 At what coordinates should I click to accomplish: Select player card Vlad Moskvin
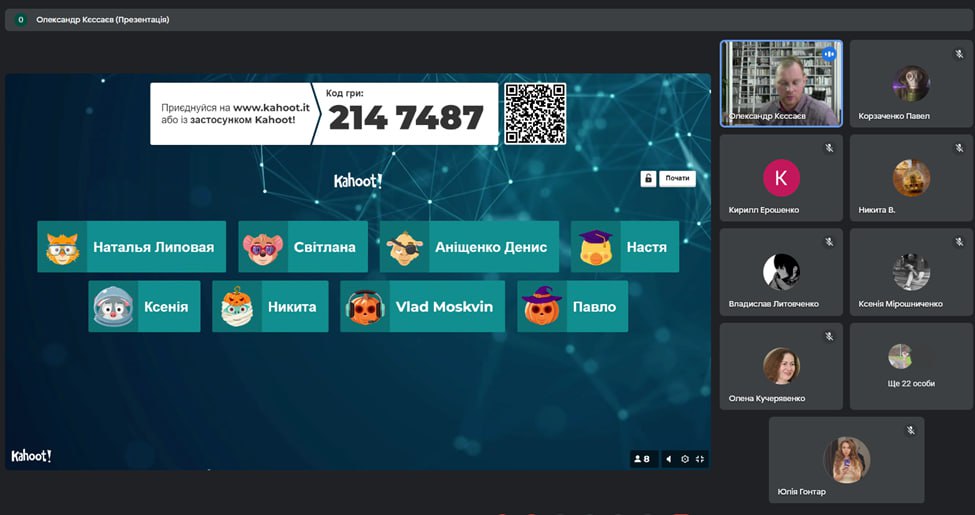[423, 307]
